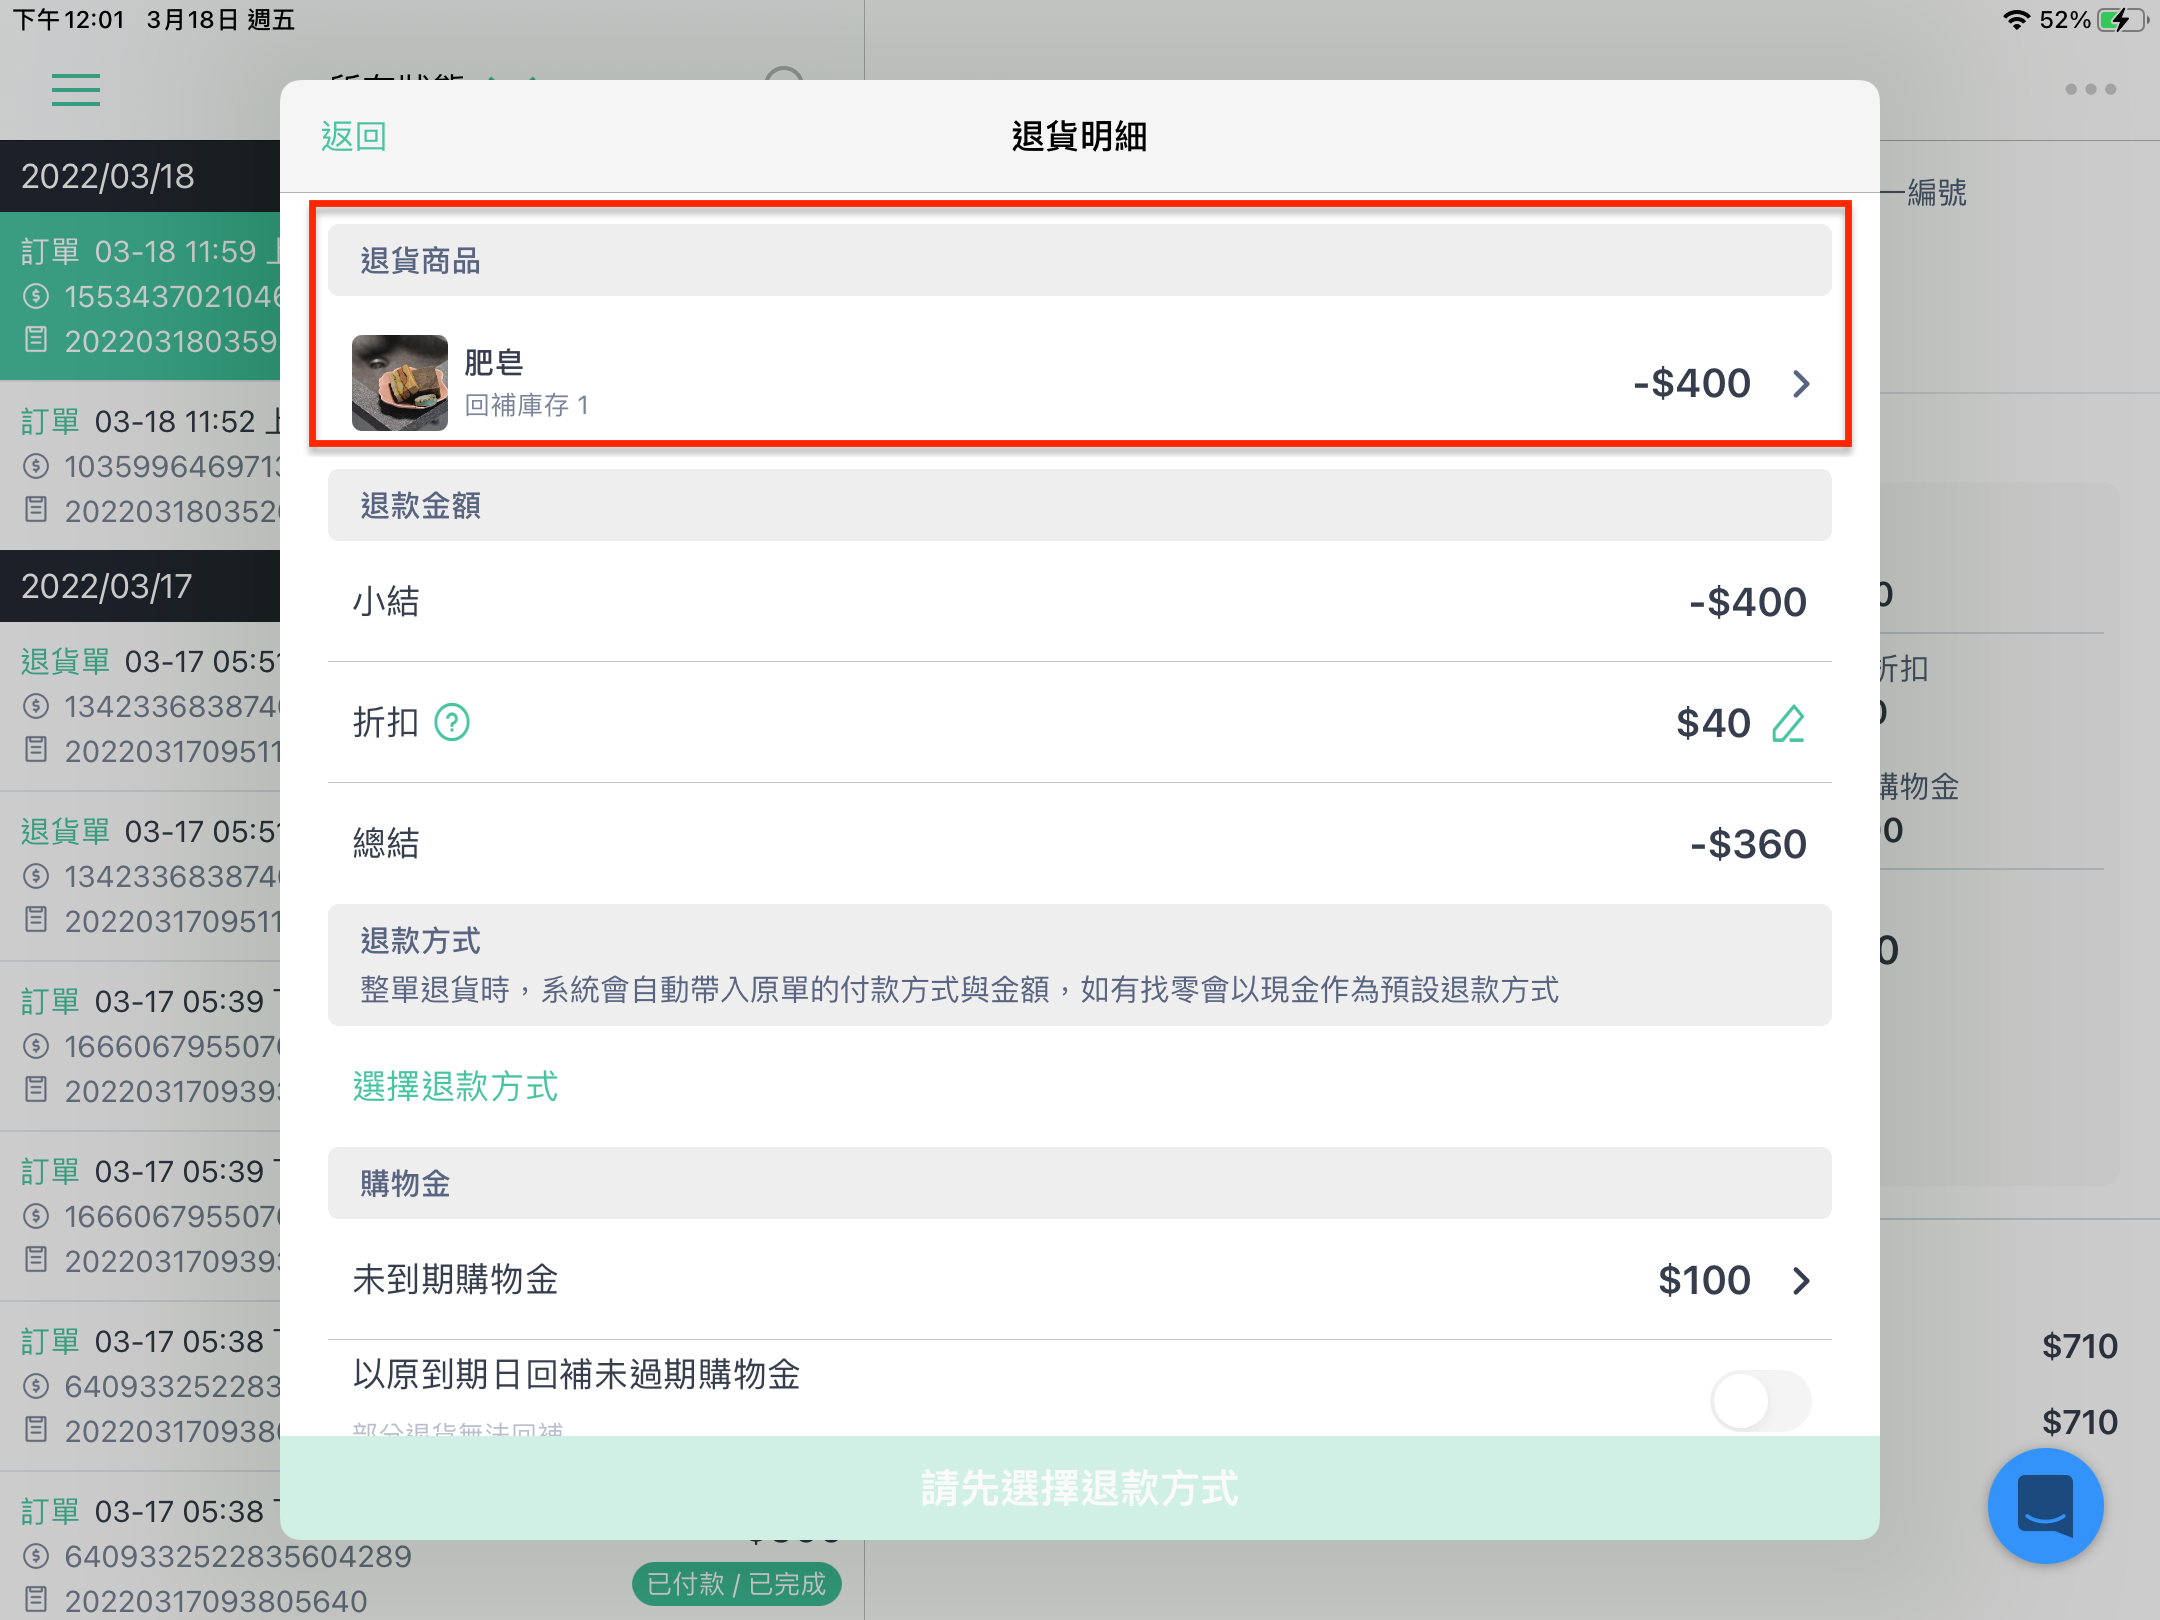Click the $100 unexpired credit value

tap(1704, 1280)
